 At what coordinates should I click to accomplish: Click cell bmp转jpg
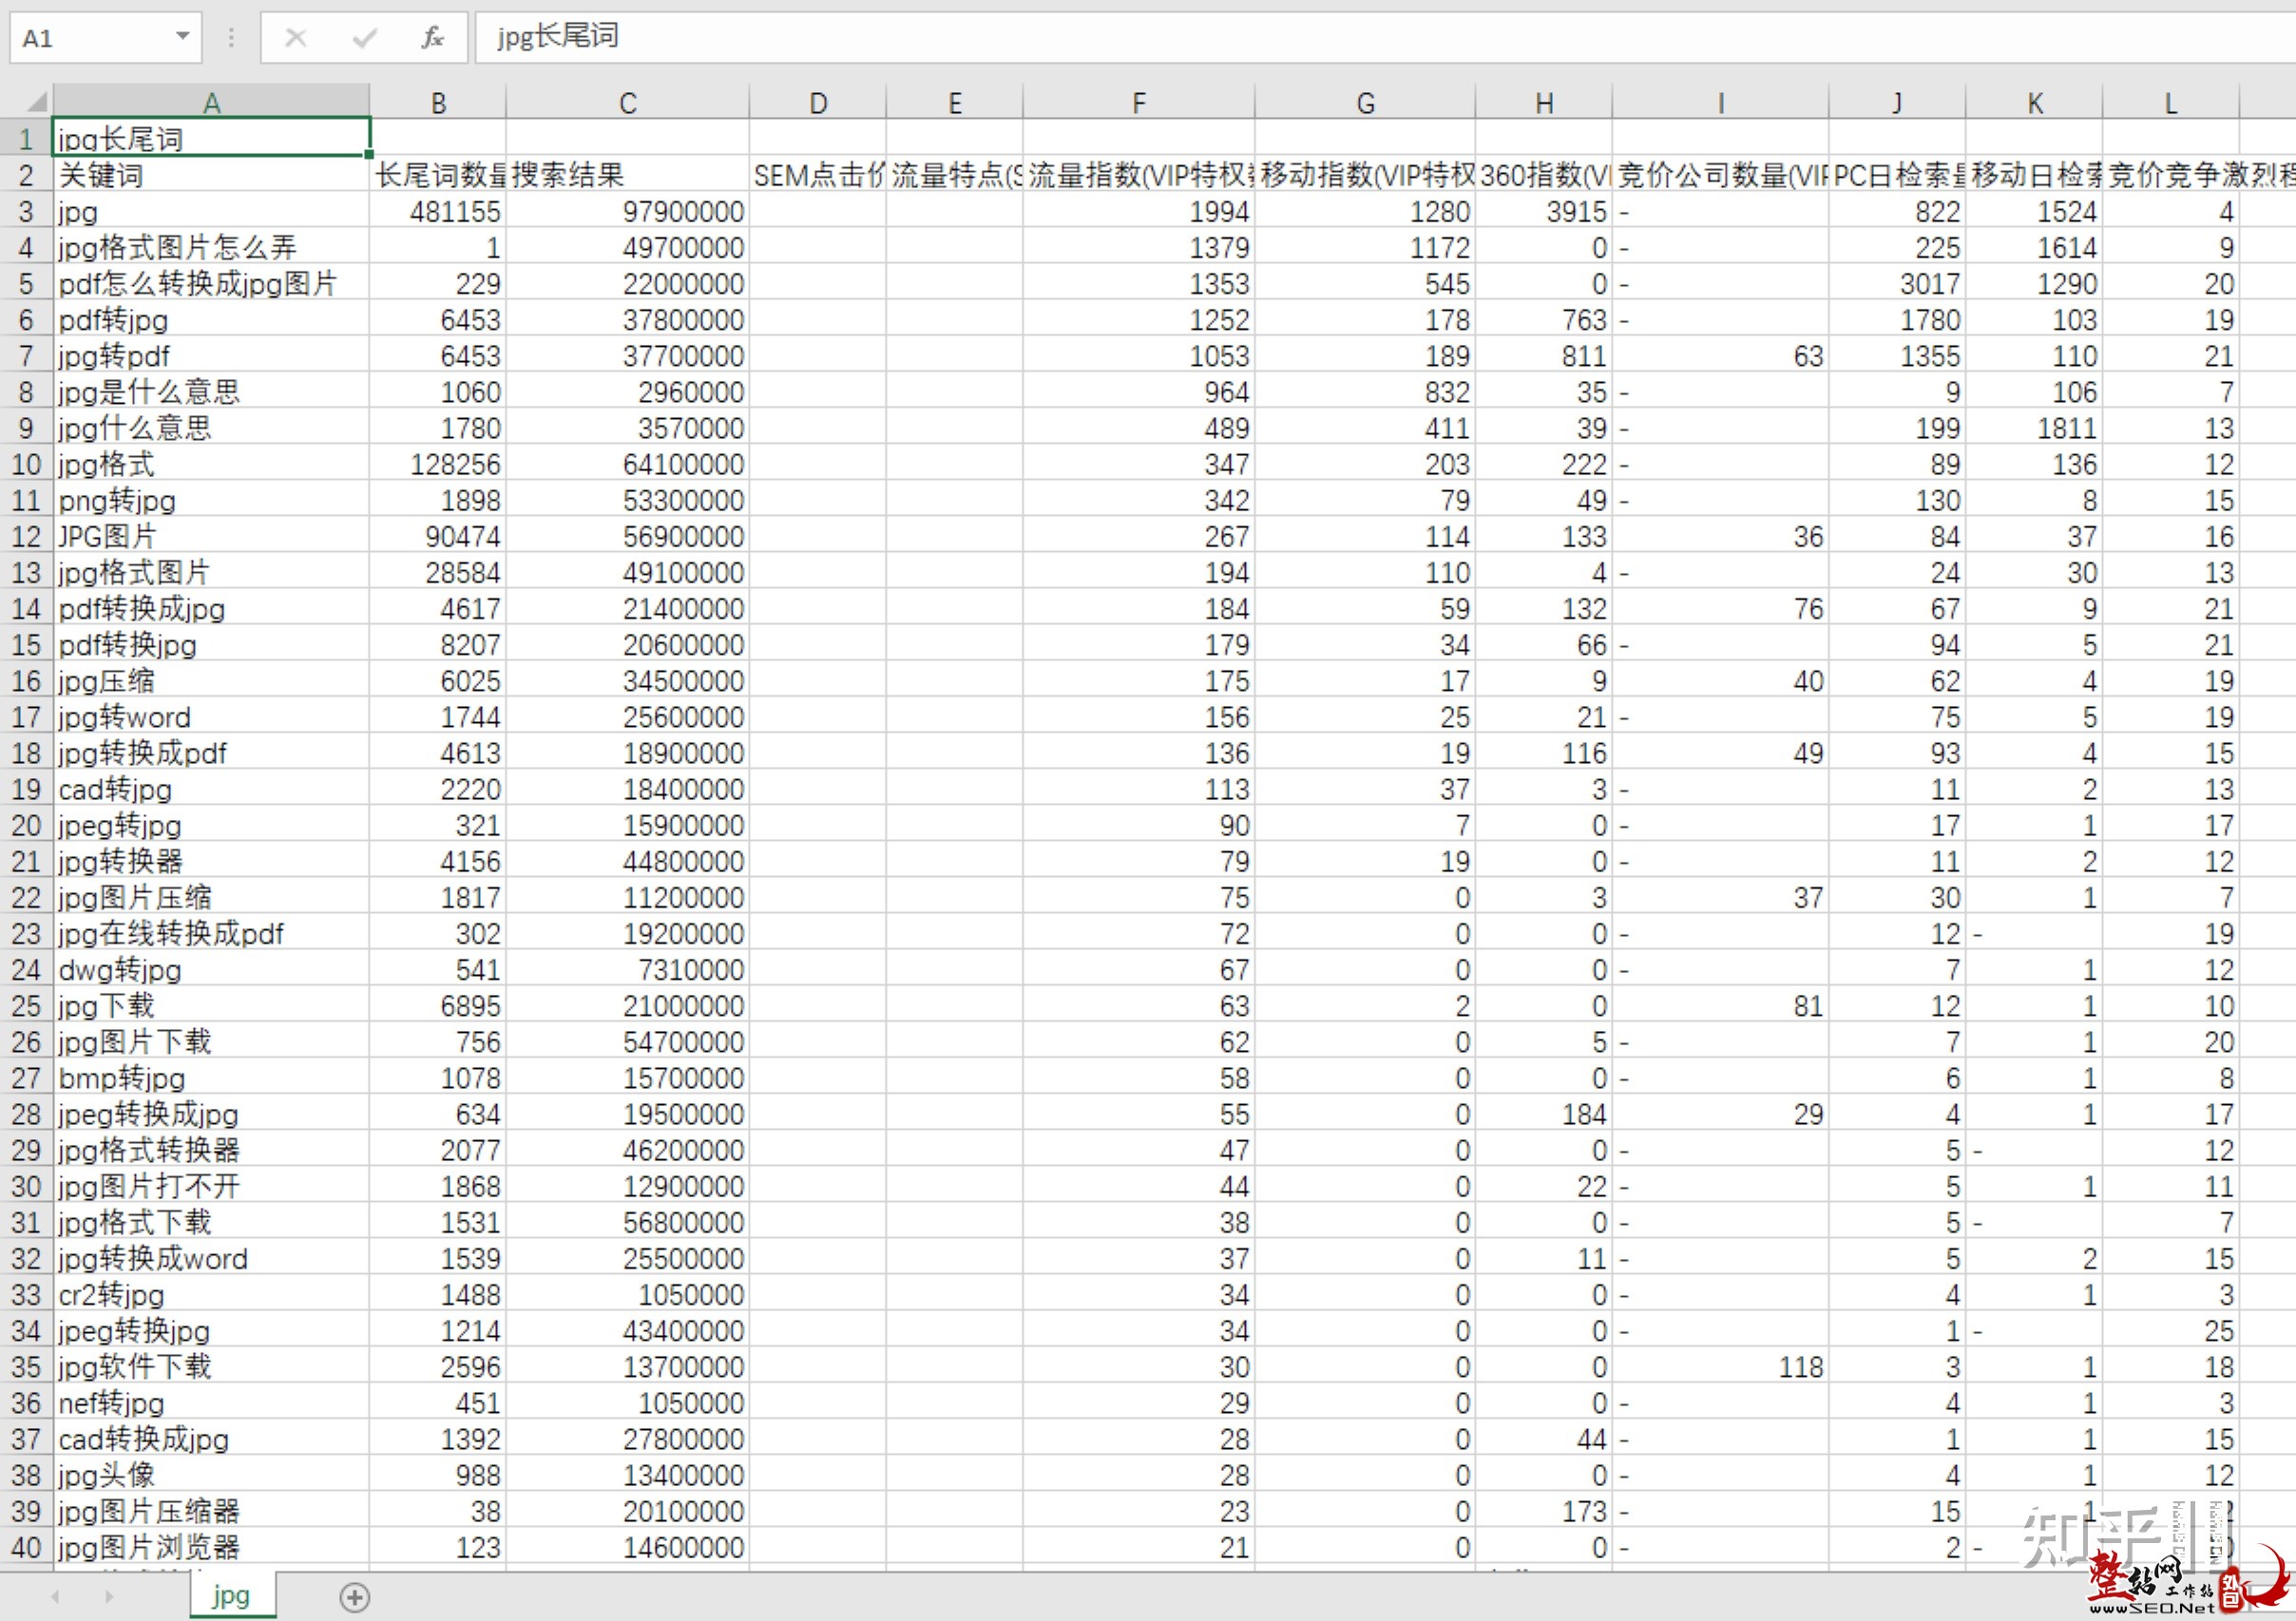pyautogui.click(x=211, y=1078)
